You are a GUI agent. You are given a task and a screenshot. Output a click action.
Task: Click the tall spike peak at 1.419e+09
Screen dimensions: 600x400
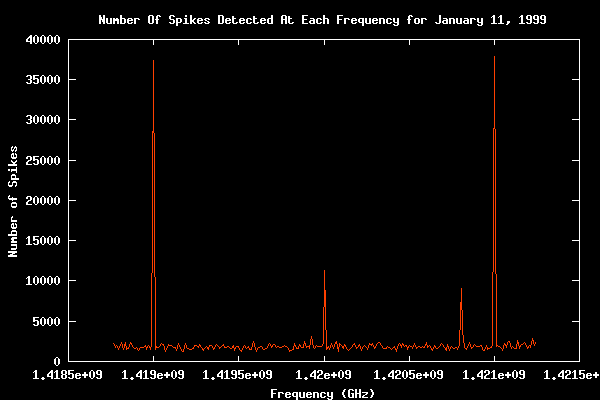click(x=153, y=60)
